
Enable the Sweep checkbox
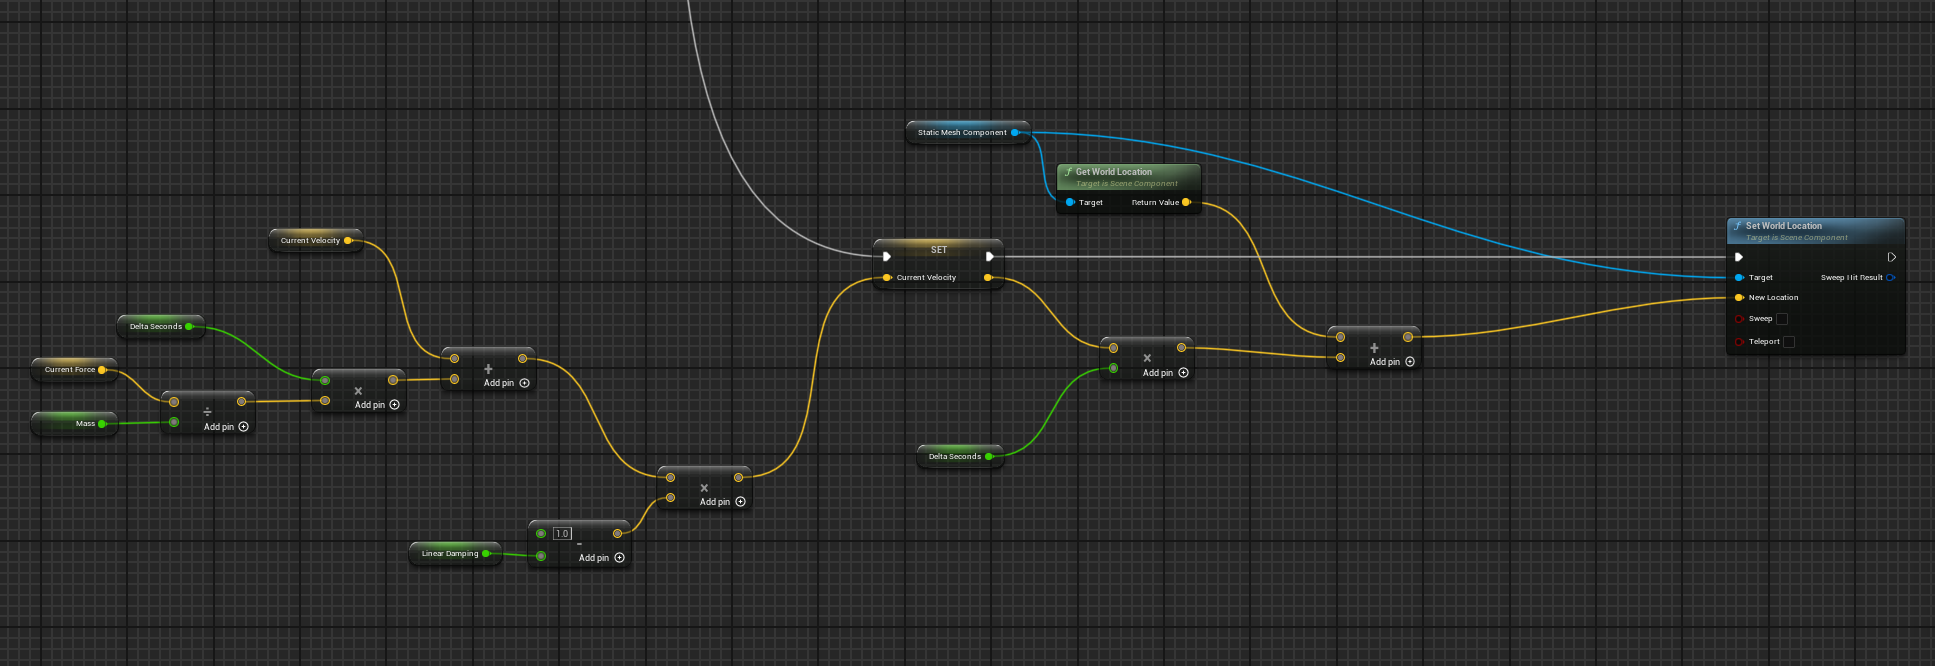click(1782, 319)
